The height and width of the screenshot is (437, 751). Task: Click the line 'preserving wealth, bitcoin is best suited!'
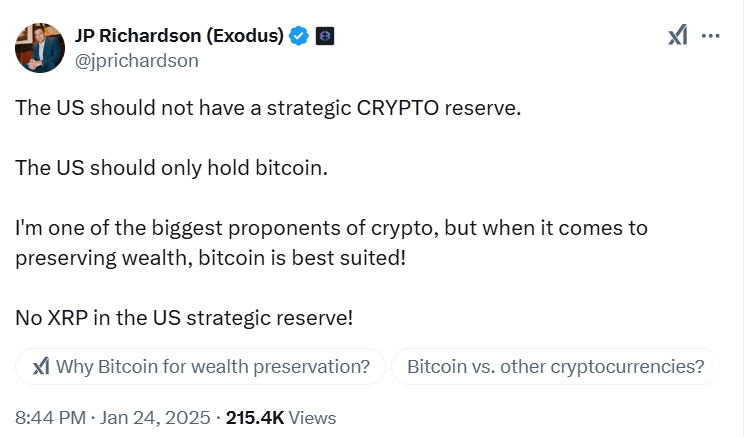(x=211, y=258)
